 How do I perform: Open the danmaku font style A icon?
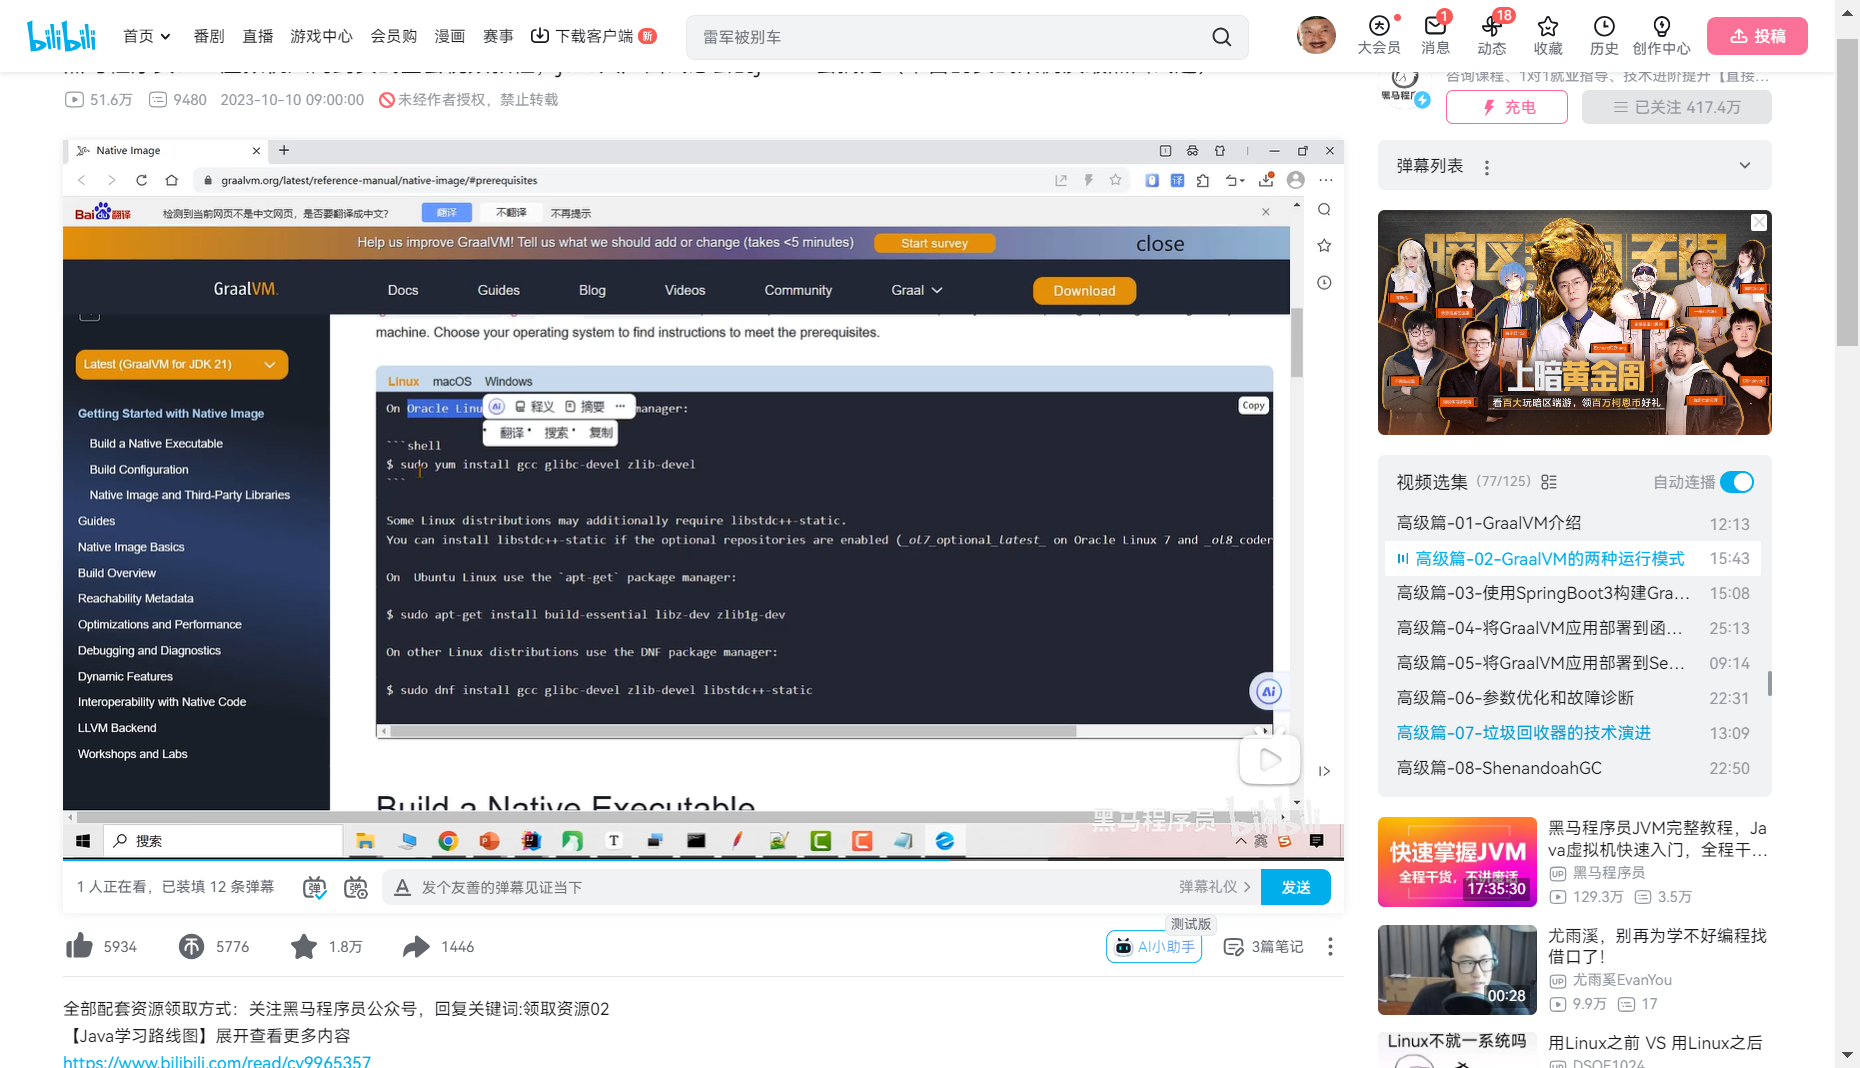click(402, 887)
